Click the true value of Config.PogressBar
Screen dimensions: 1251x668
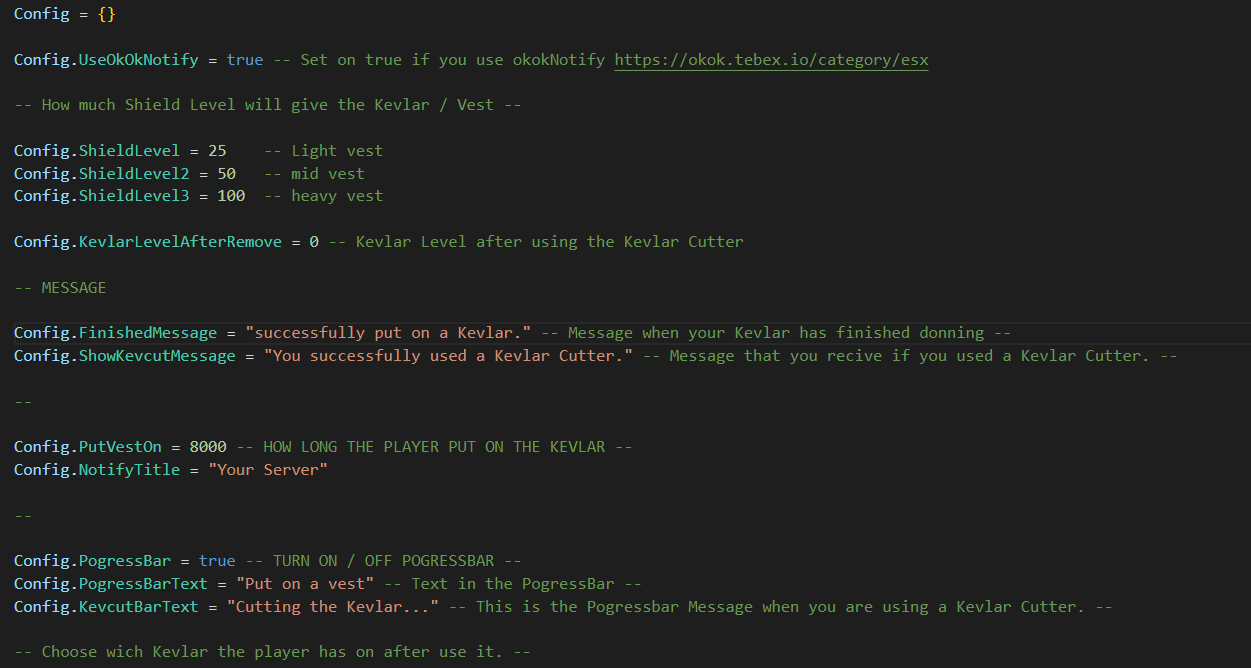coord(217,561)
